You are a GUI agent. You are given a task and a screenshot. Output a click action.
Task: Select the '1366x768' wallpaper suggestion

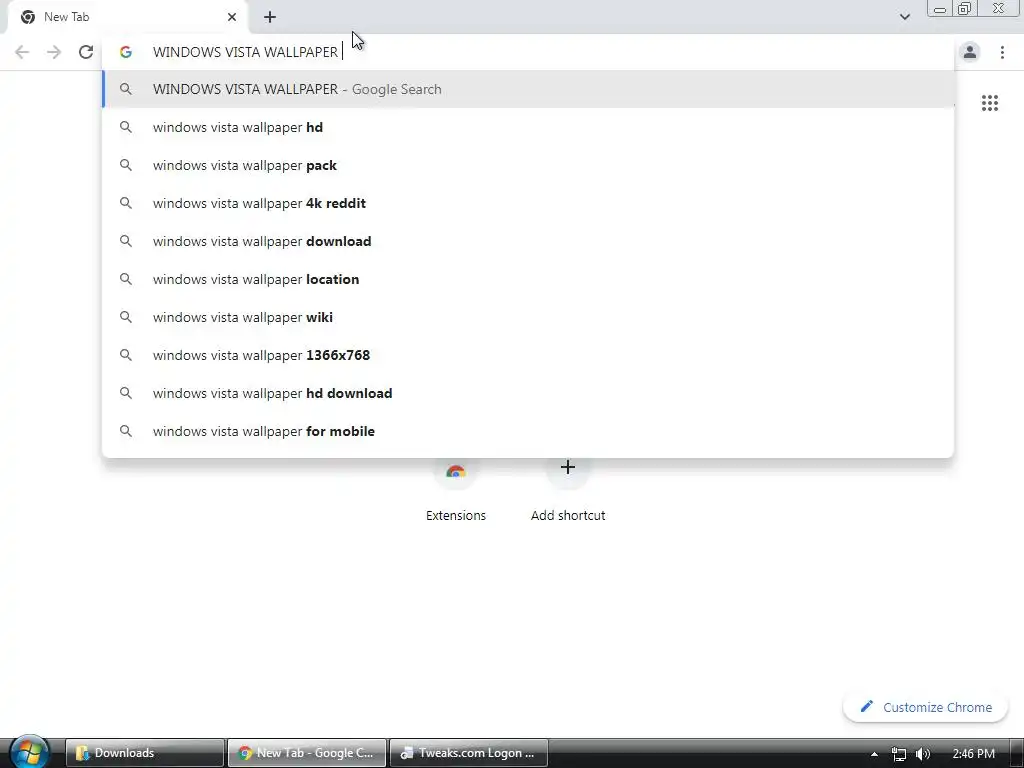click(x=528, y=355)
